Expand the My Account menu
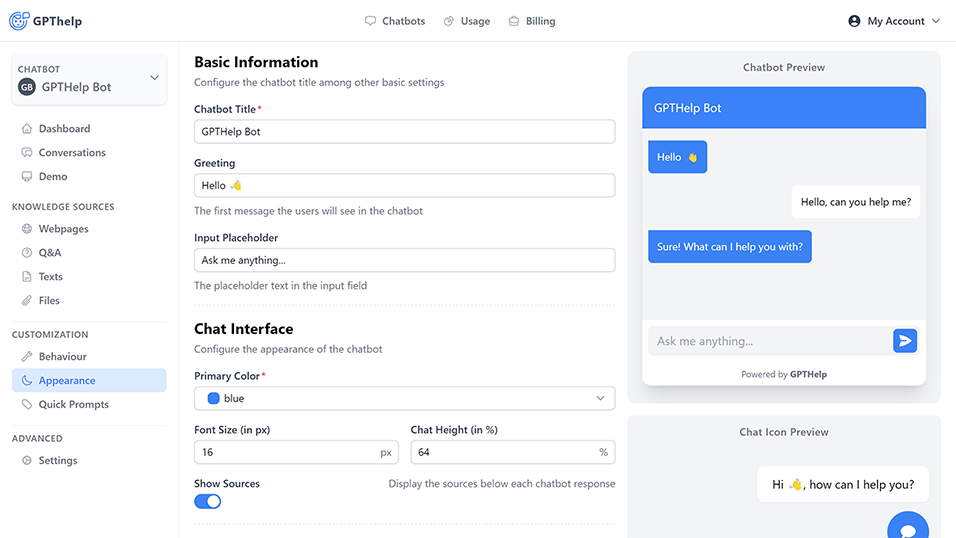 pos(893,21)
